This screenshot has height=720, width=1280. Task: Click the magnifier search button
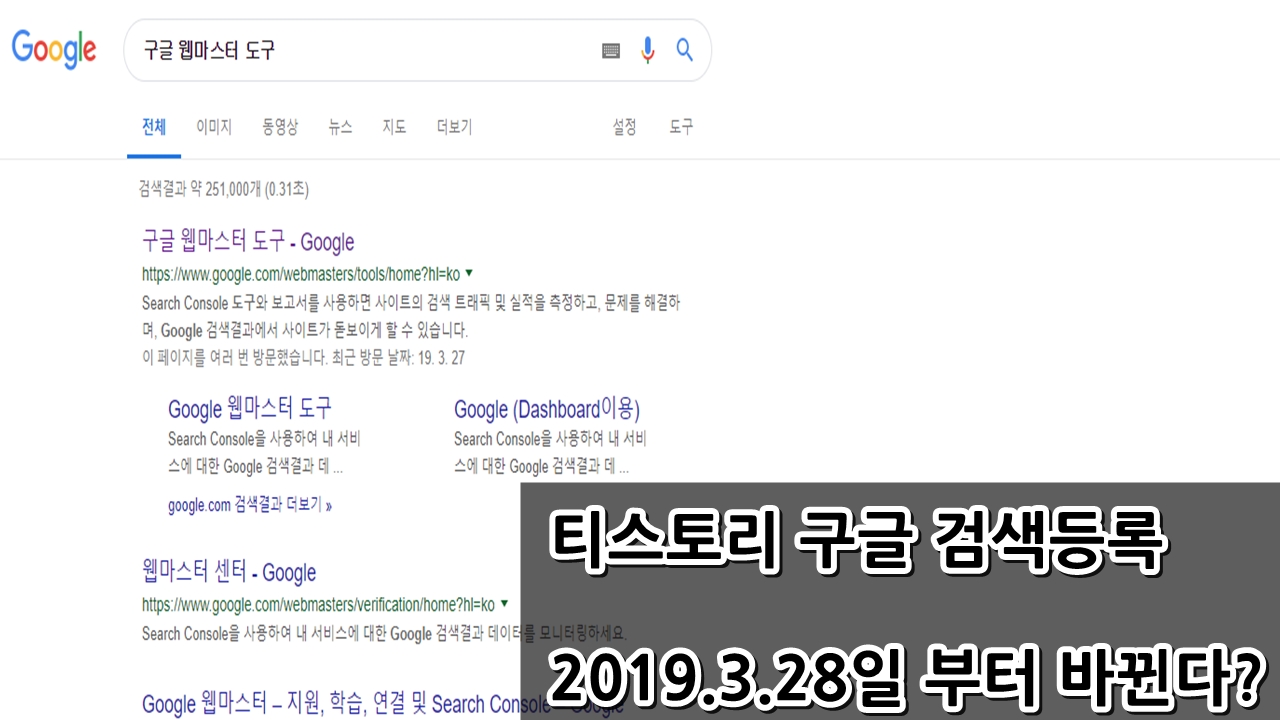coord(684,49)
